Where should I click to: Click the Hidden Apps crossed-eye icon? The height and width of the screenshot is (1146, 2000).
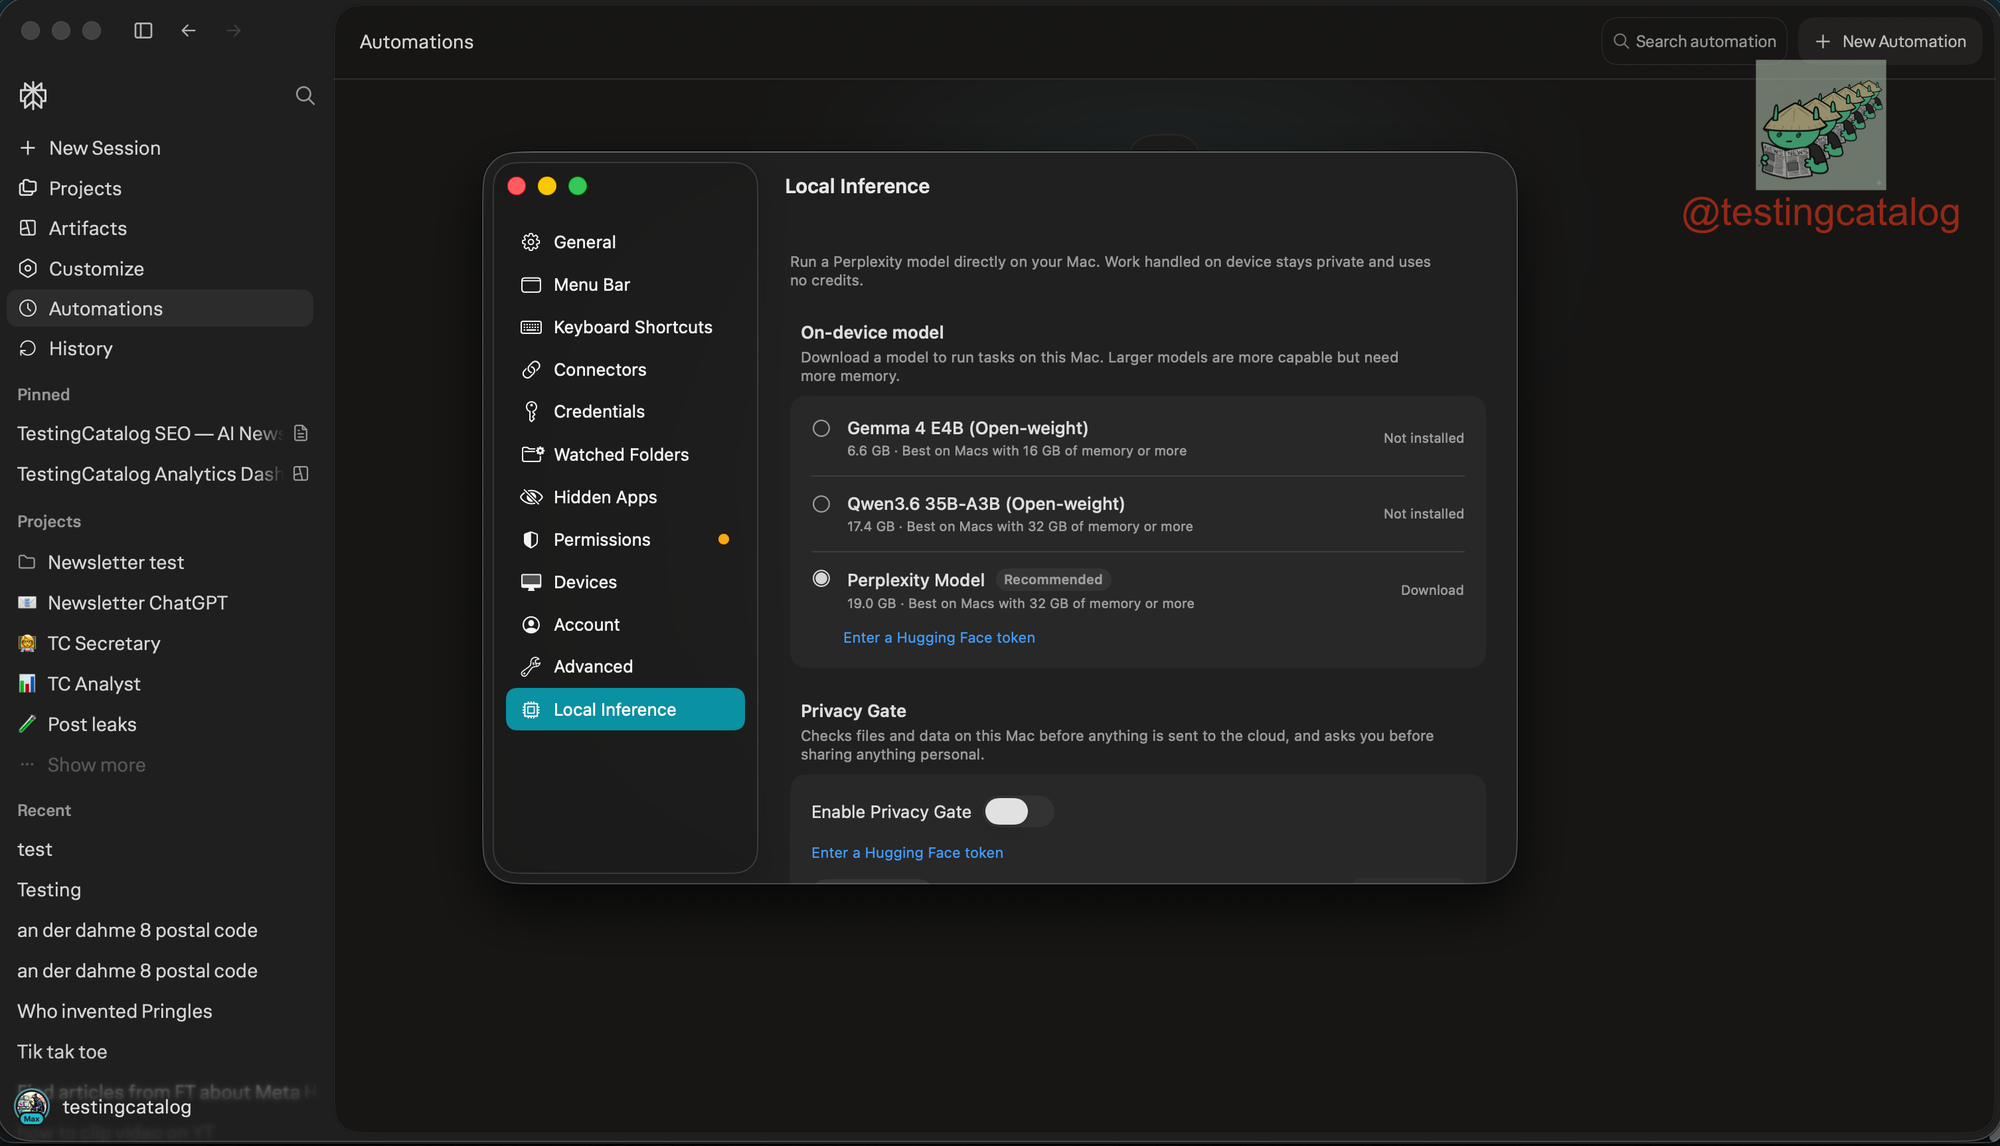pos(531,497)
